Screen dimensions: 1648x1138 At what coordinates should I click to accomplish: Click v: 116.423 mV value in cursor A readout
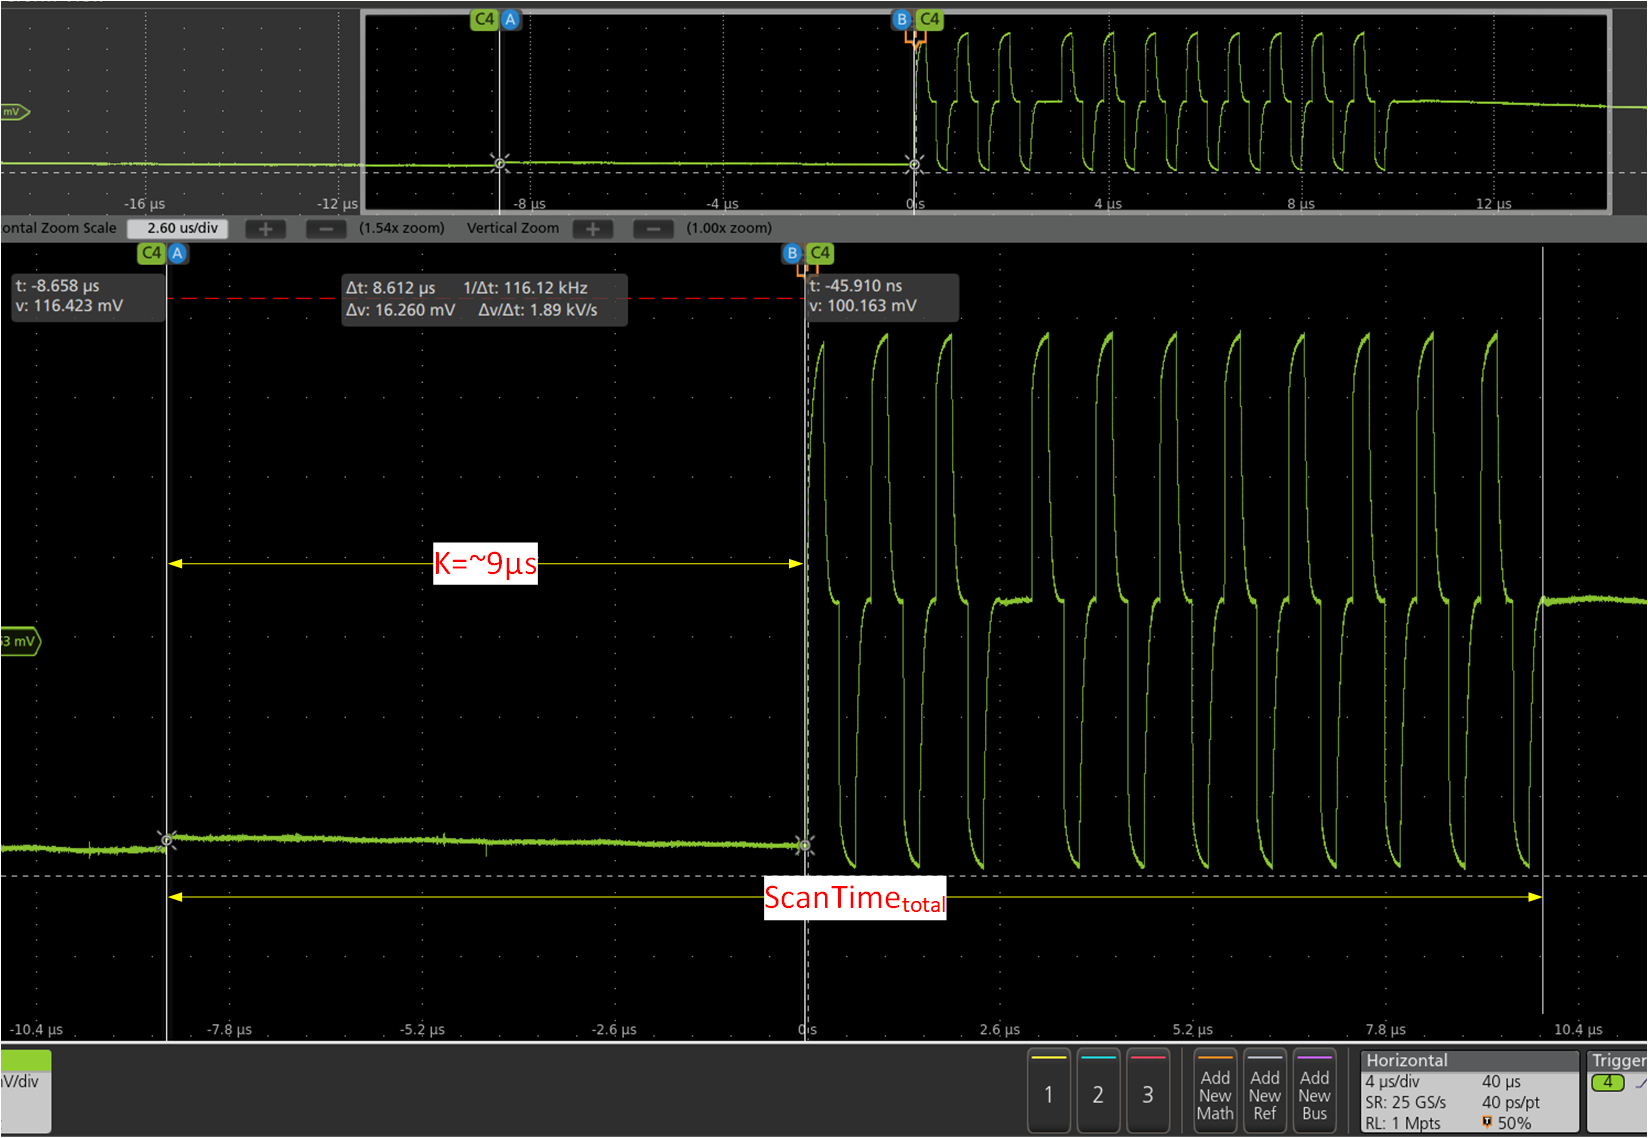tap(70, 306)
